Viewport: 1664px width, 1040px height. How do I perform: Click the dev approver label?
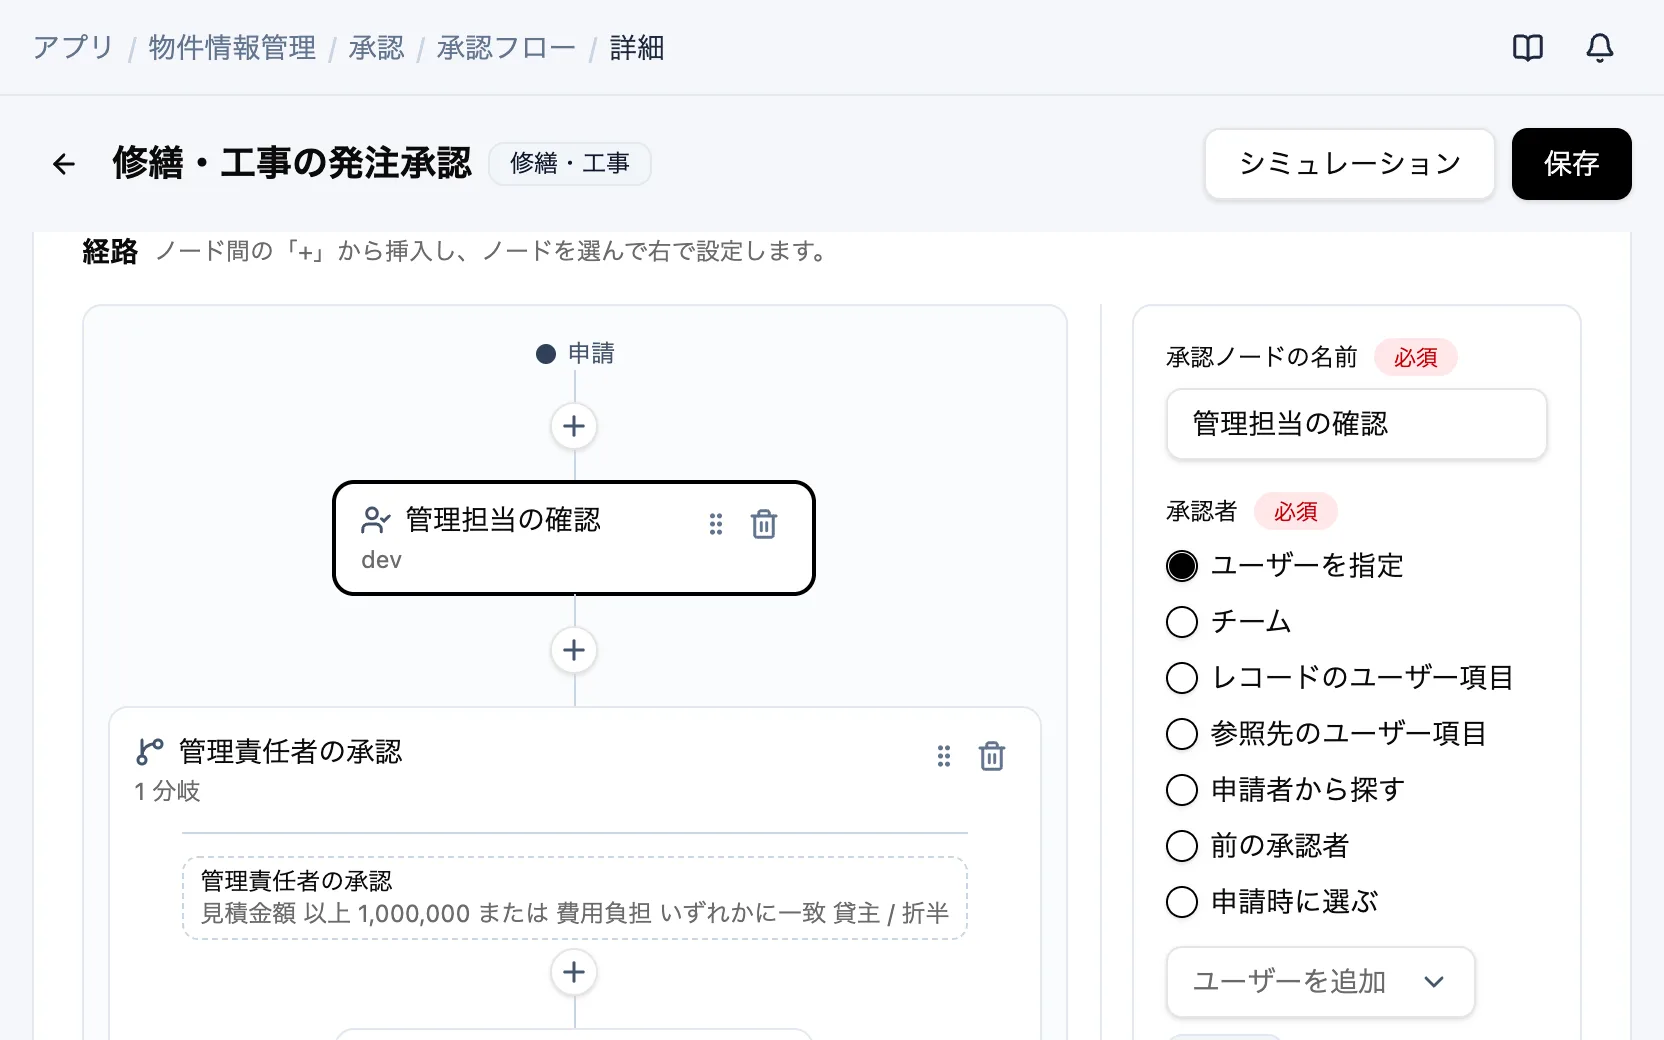point(381,560)
